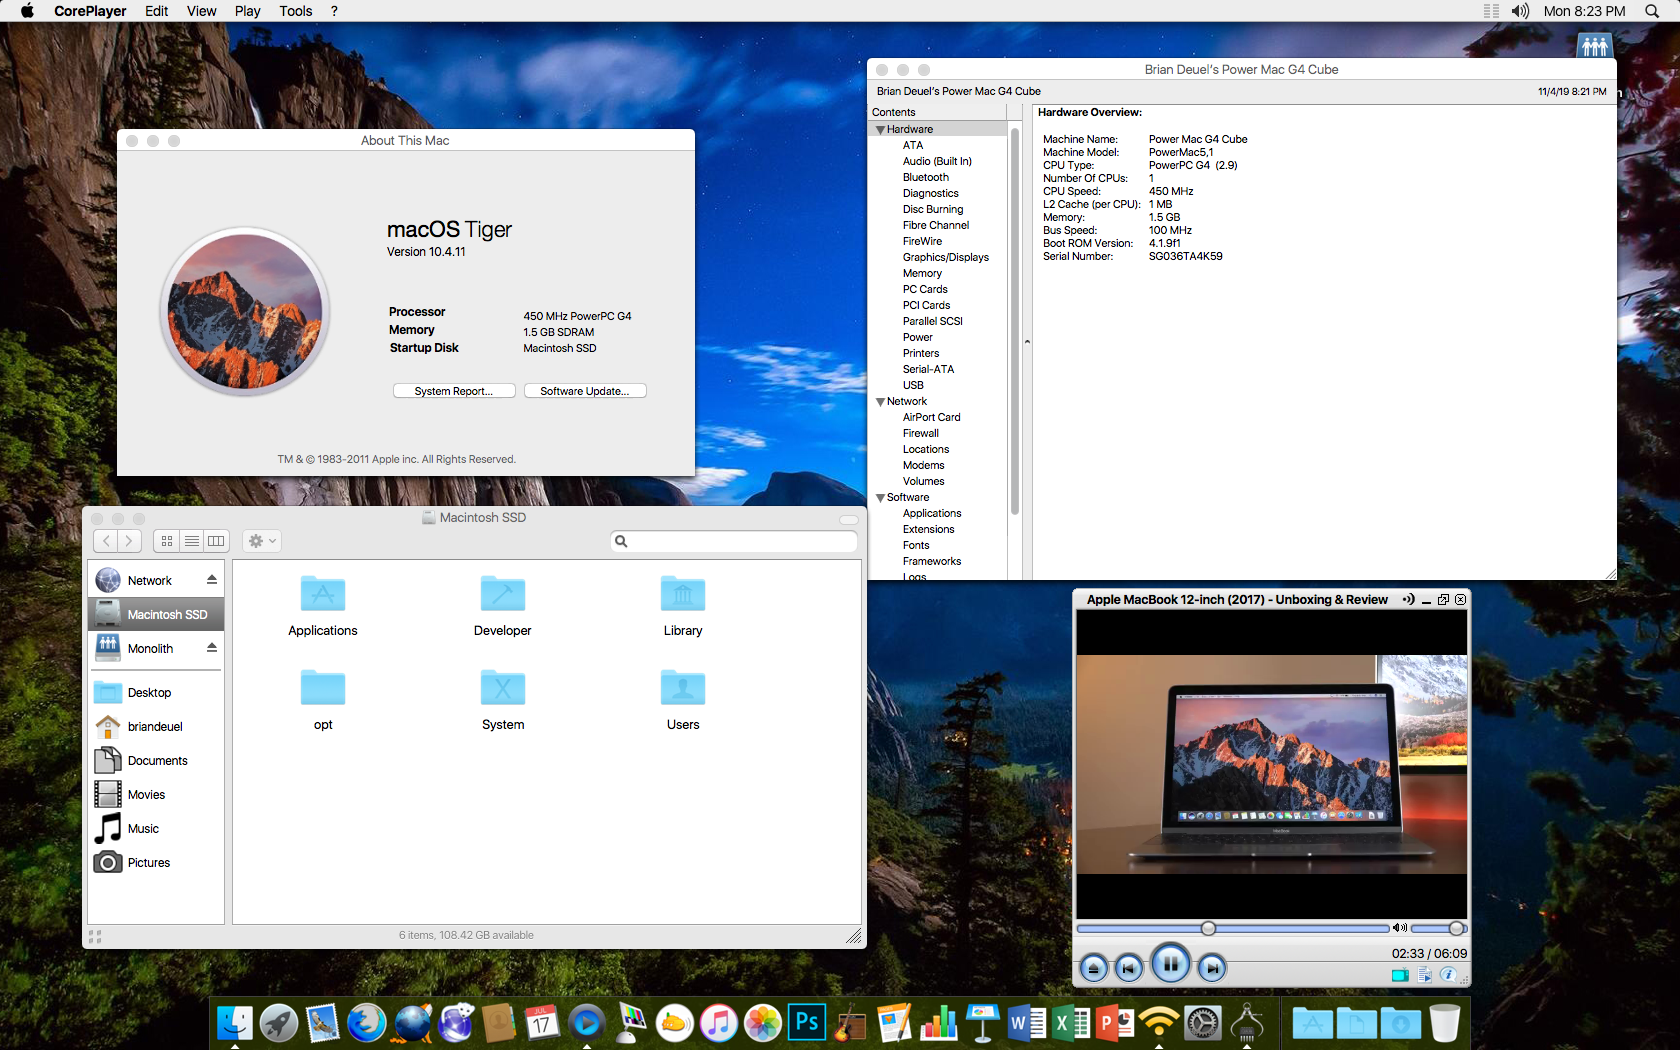Pause the CorePlayer video
Image resolution: width=1680 pixels, height=1050 pixels.
(1170, 965)
